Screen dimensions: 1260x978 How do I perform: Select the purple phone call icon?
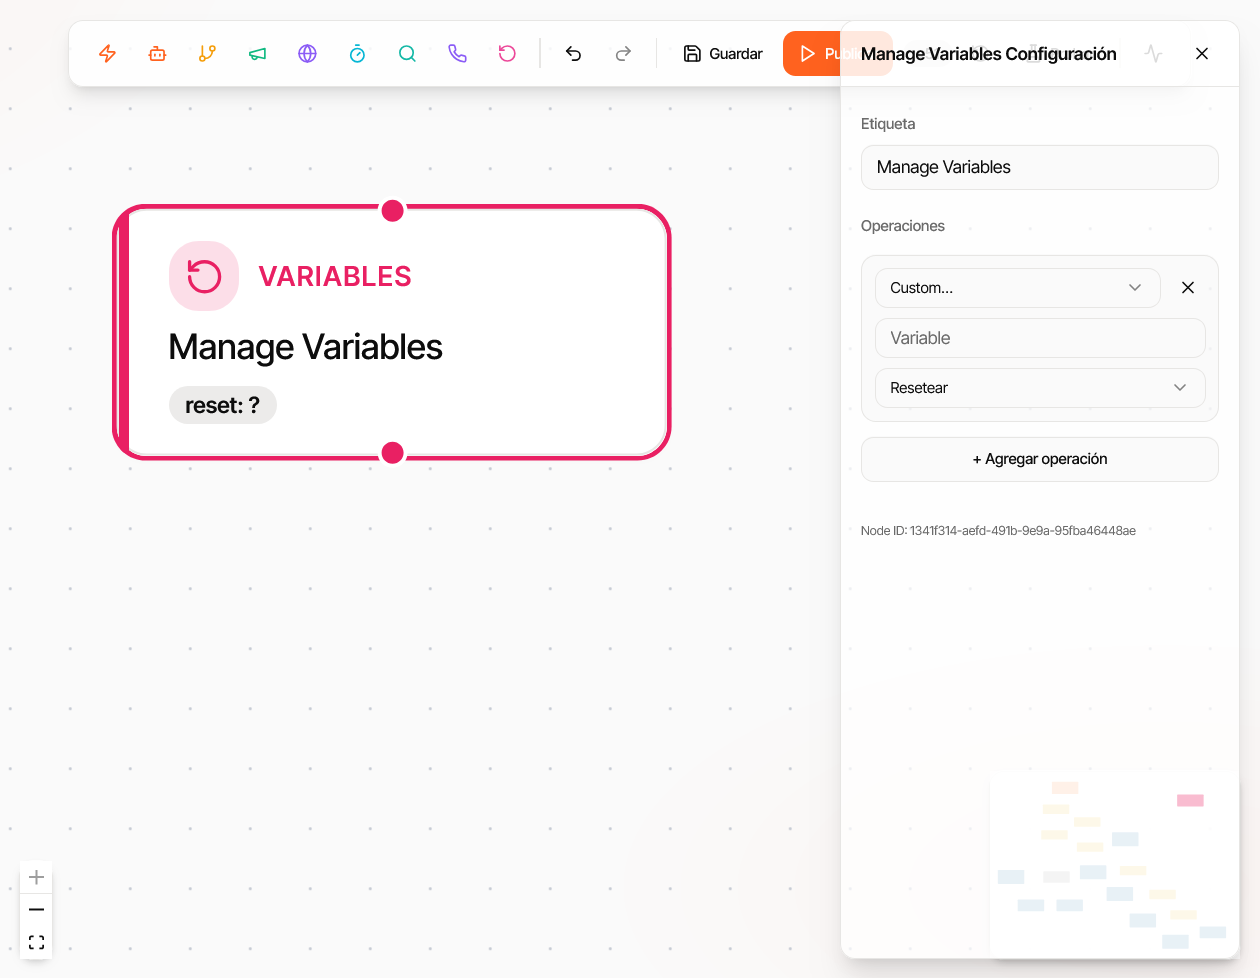click(x=457, y=54)
